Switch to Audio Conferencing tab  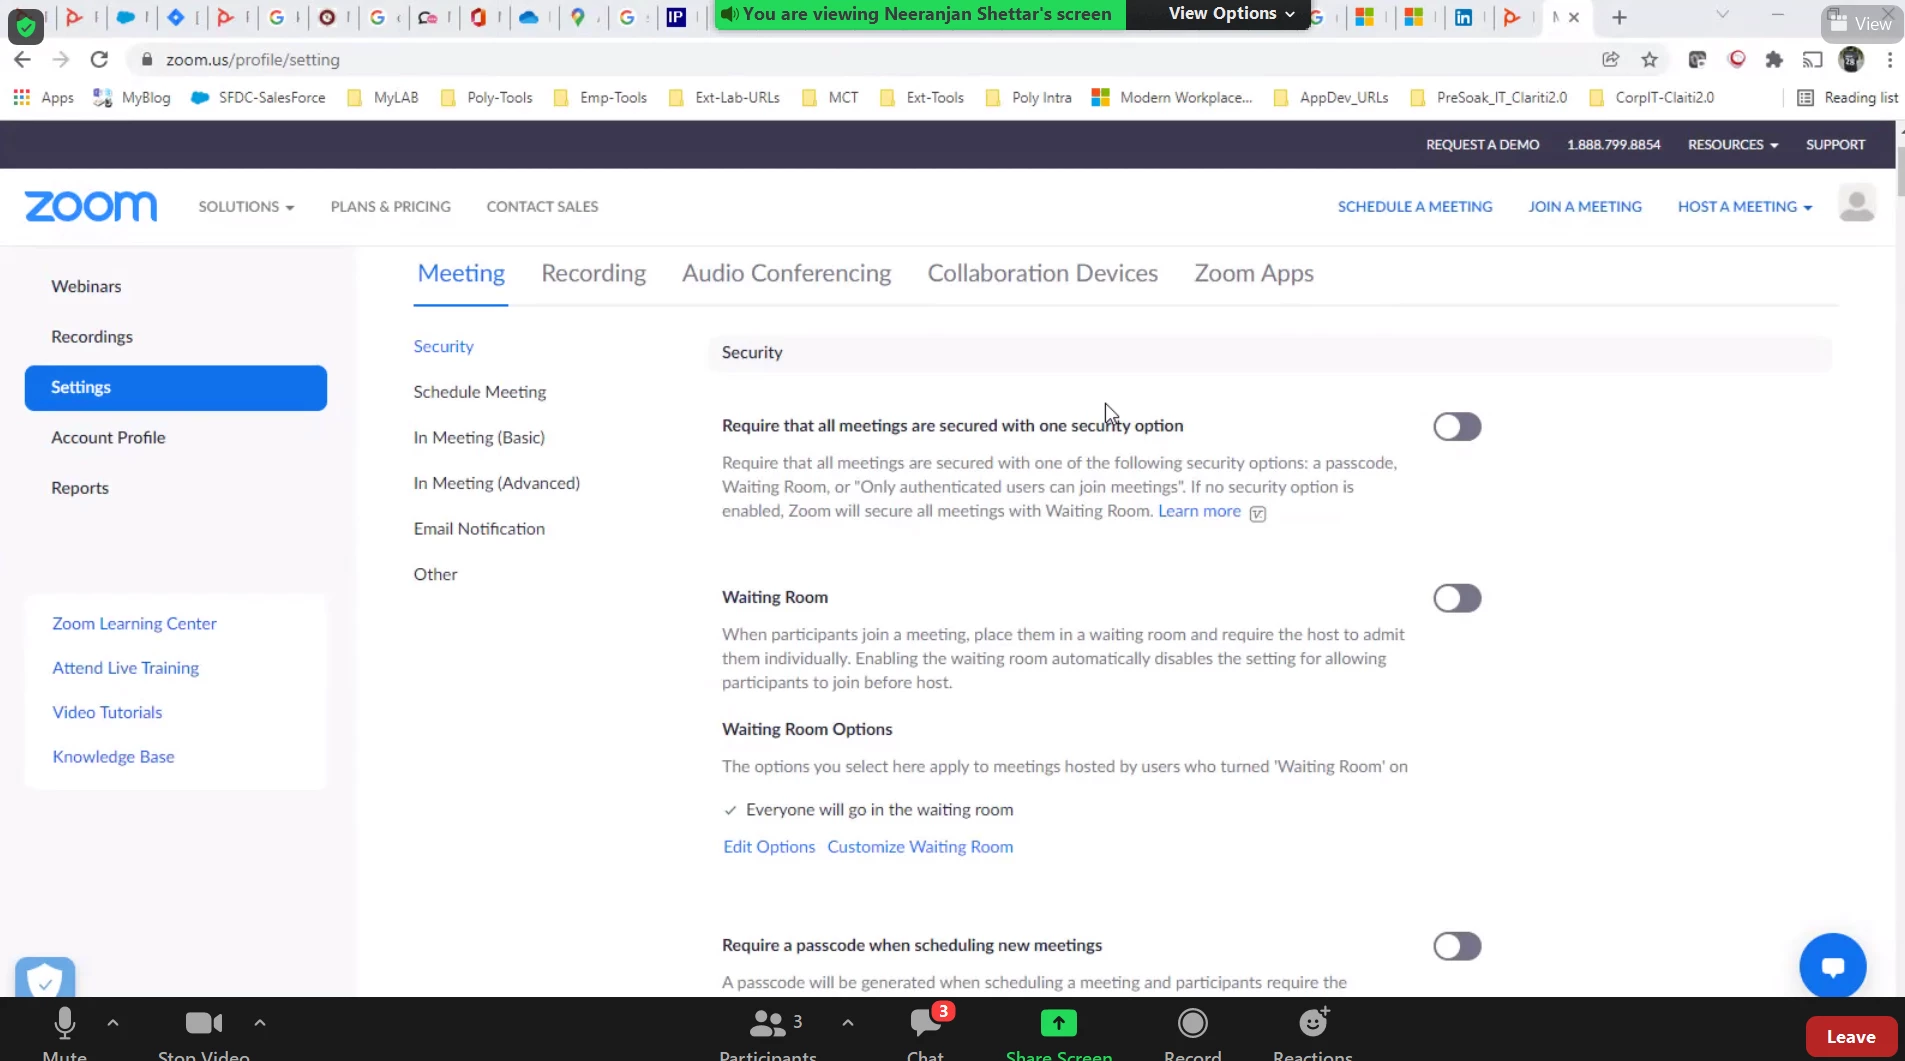point(787,273)
